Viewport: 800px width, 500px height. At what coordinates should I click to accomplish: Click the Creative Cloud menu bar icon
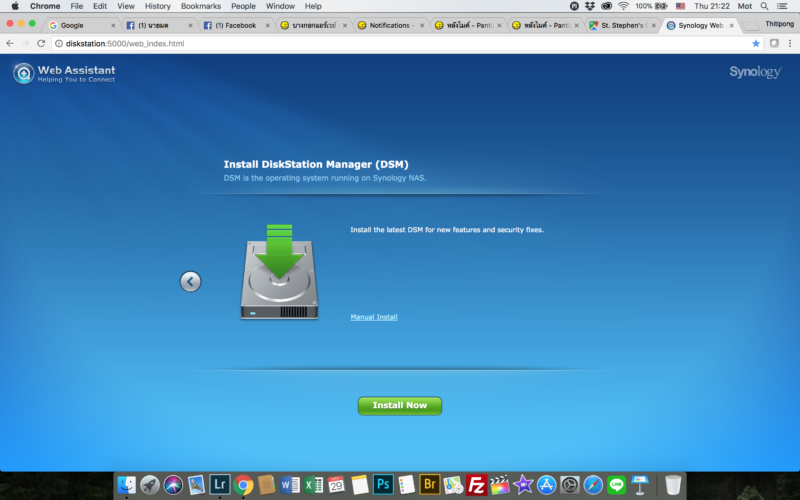click(x=606, y=6)
